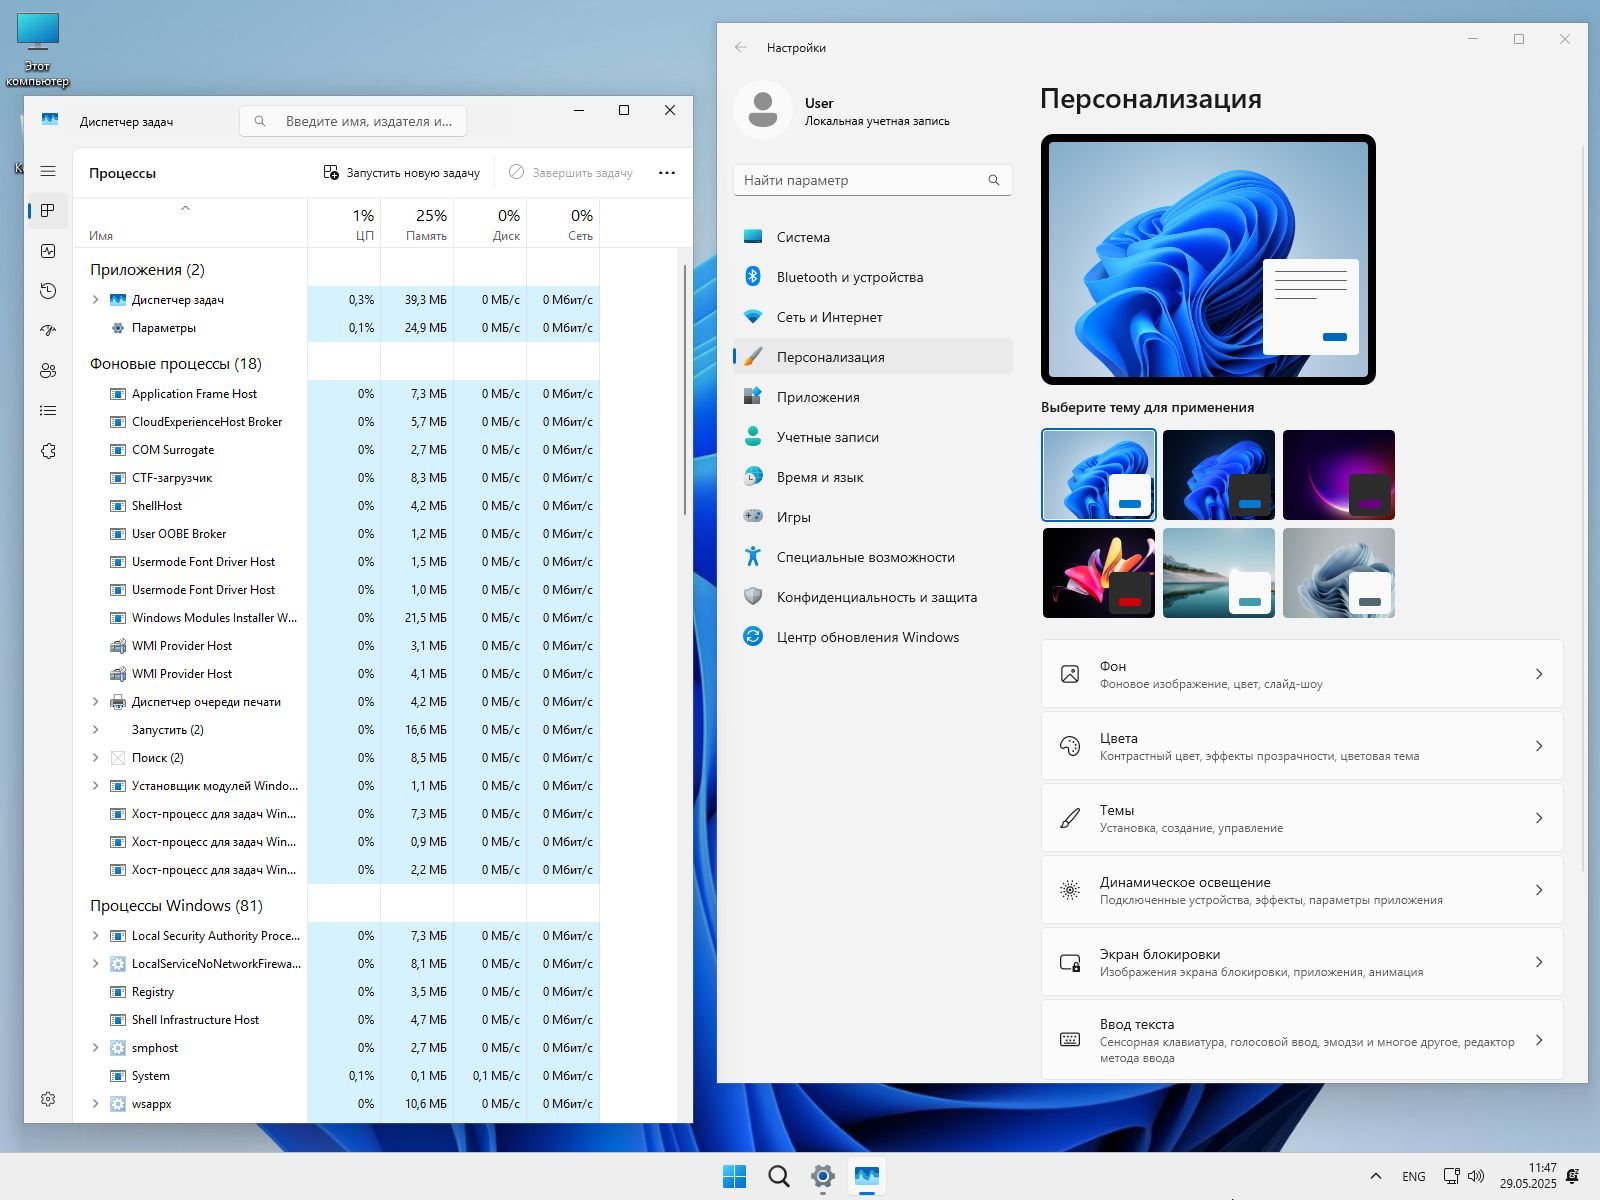
Task: Select dark Windows bloom theme thumbnail
Action: 1219,475
